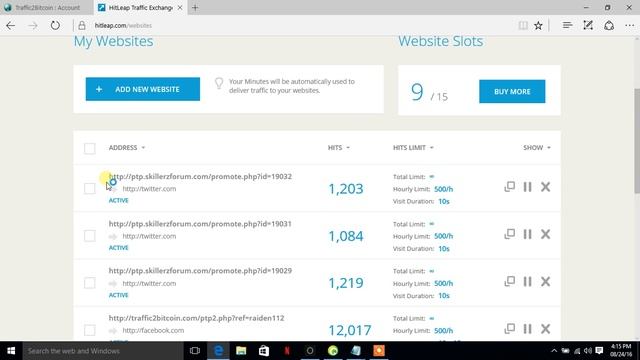Edit visit duration 10s for id=19032
This screenshot has height=360, width=640.
444,201
